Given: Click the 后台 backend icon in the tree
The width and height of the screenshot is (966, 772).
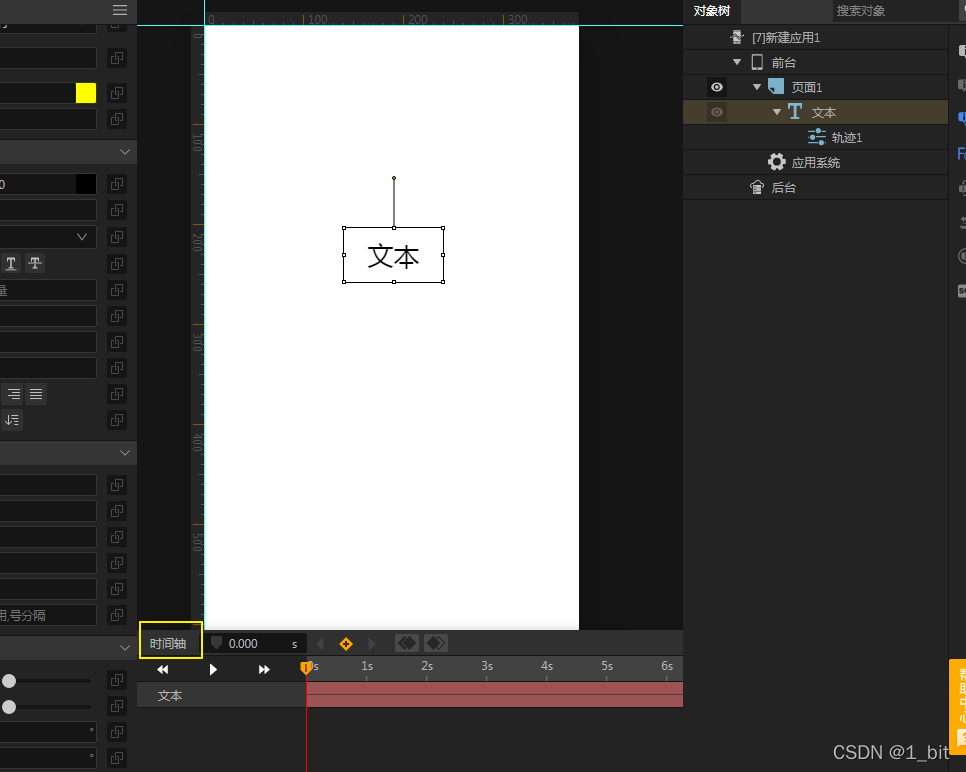Looking at the screenshot, I should click(x=757, y=187).
